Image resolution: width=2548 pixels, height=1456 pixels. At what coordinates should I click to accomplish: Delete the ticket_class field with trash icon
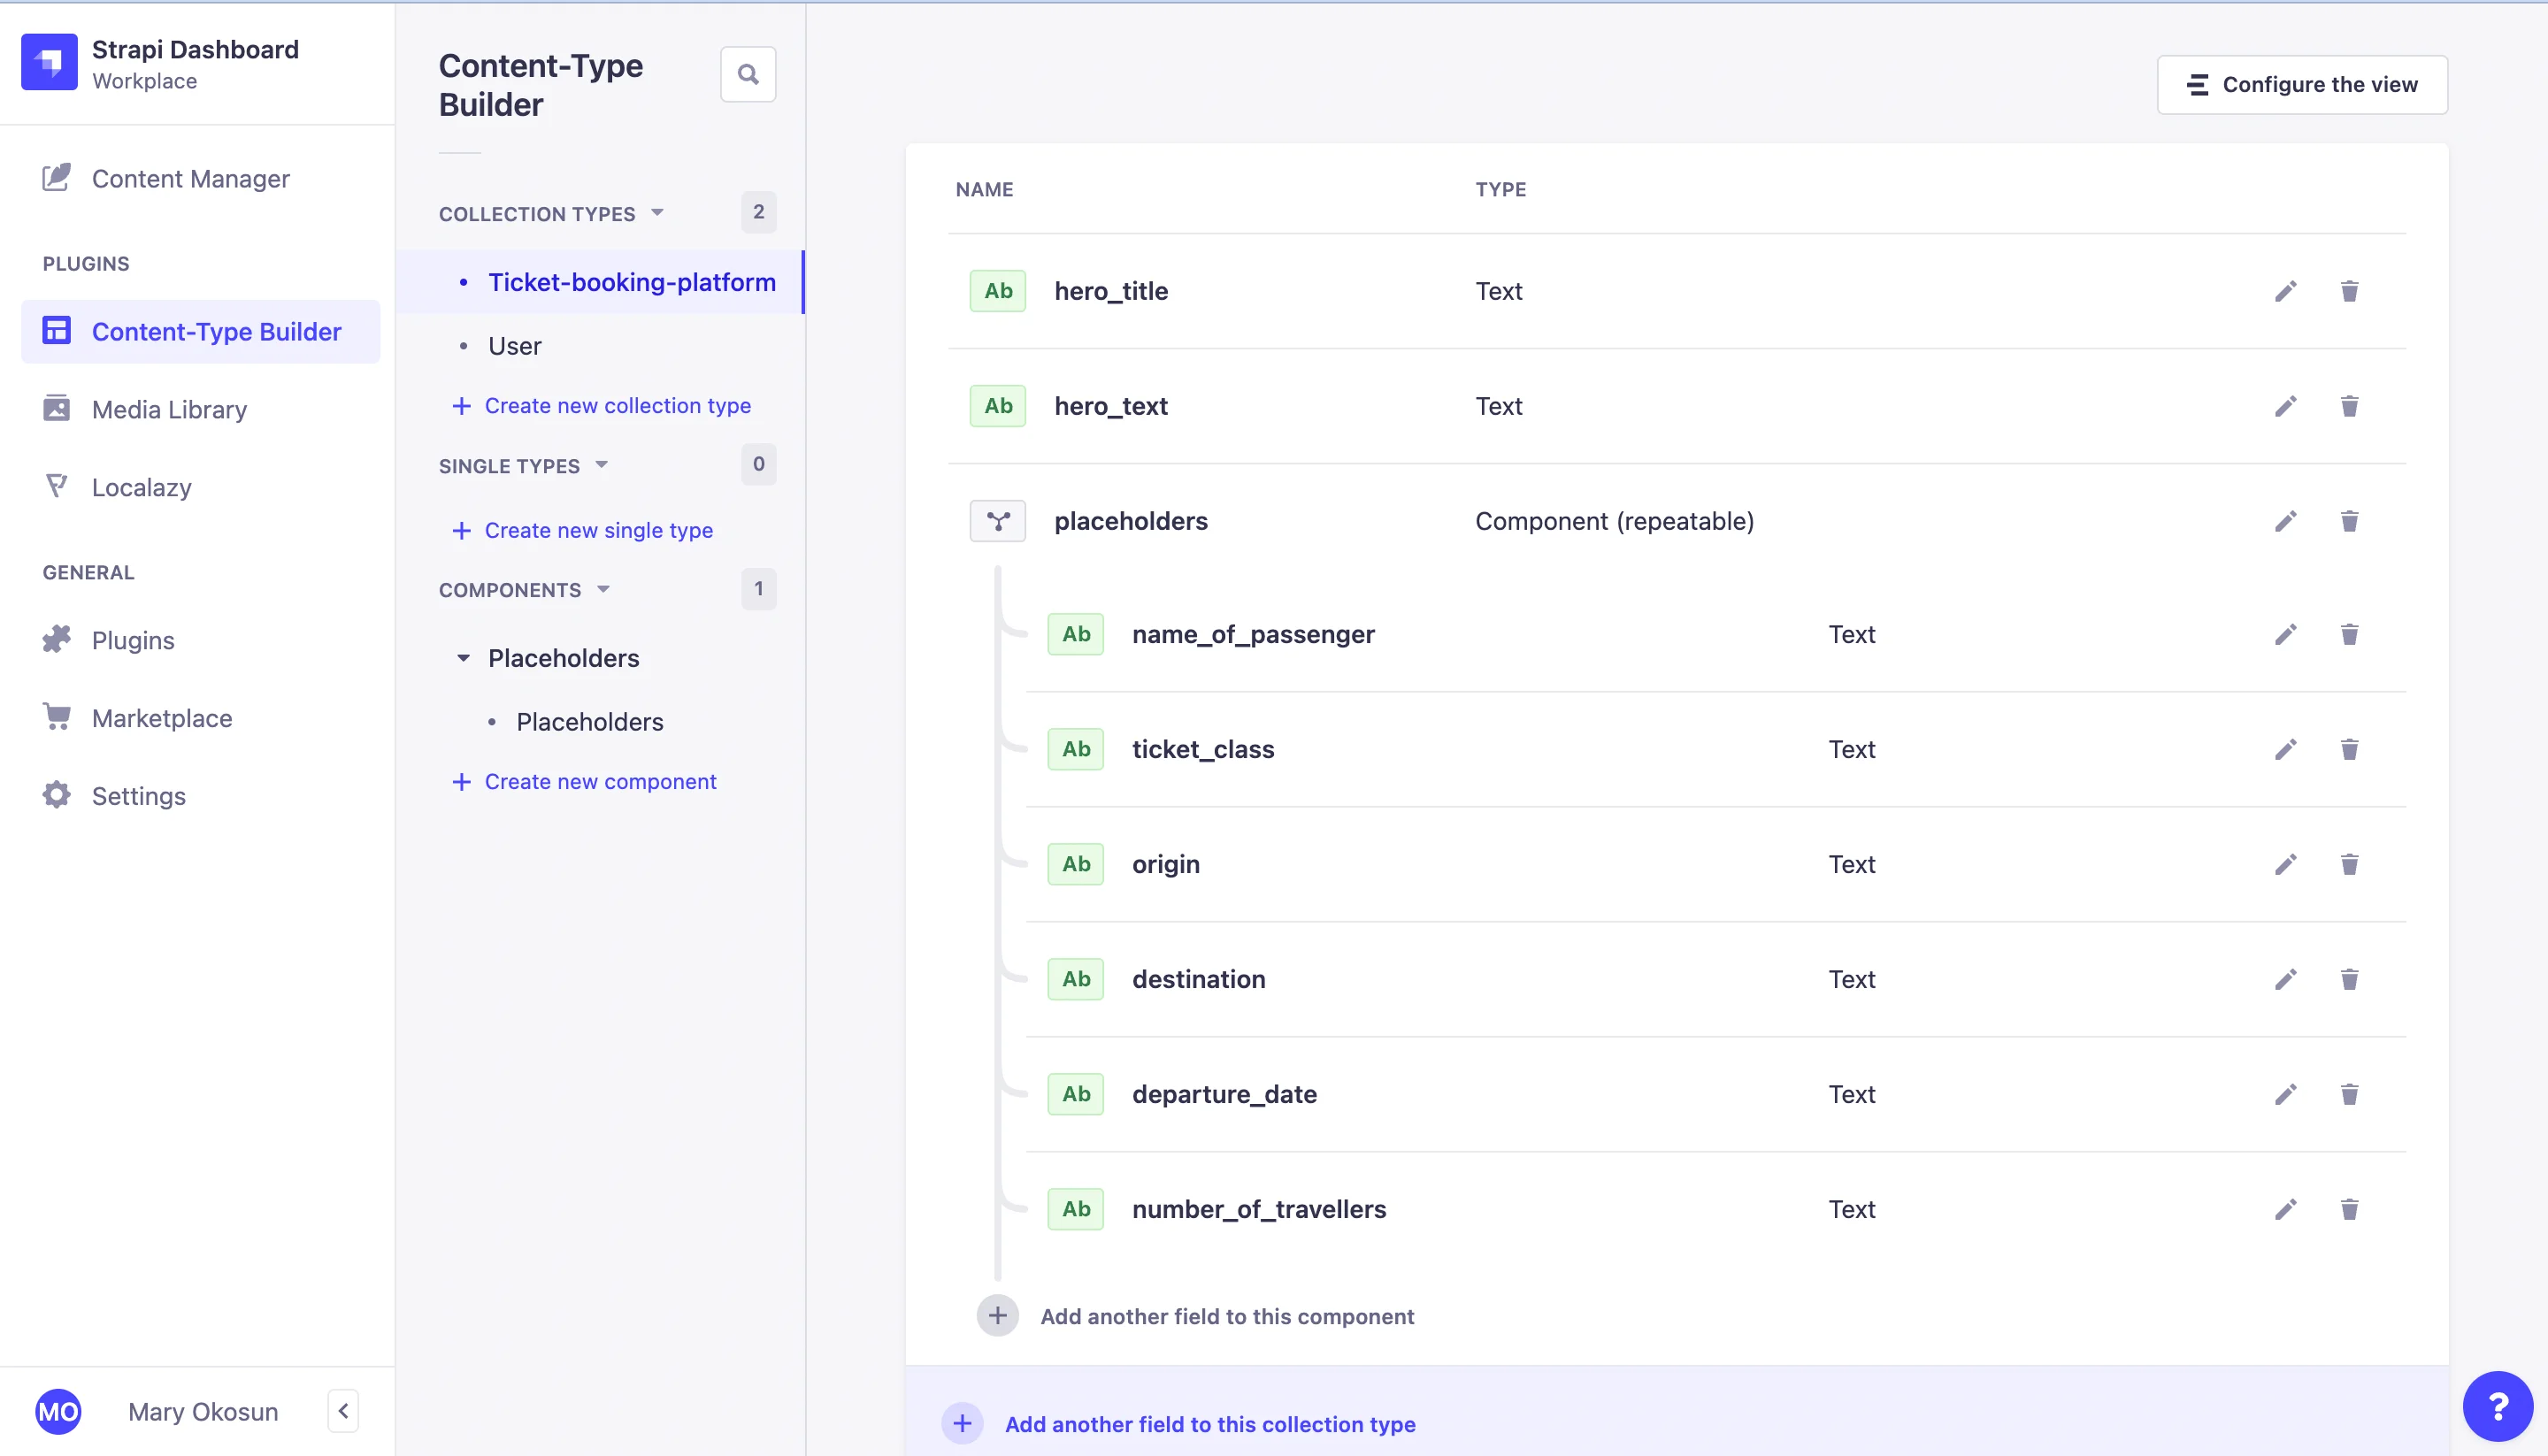[x=2349, y=749]
